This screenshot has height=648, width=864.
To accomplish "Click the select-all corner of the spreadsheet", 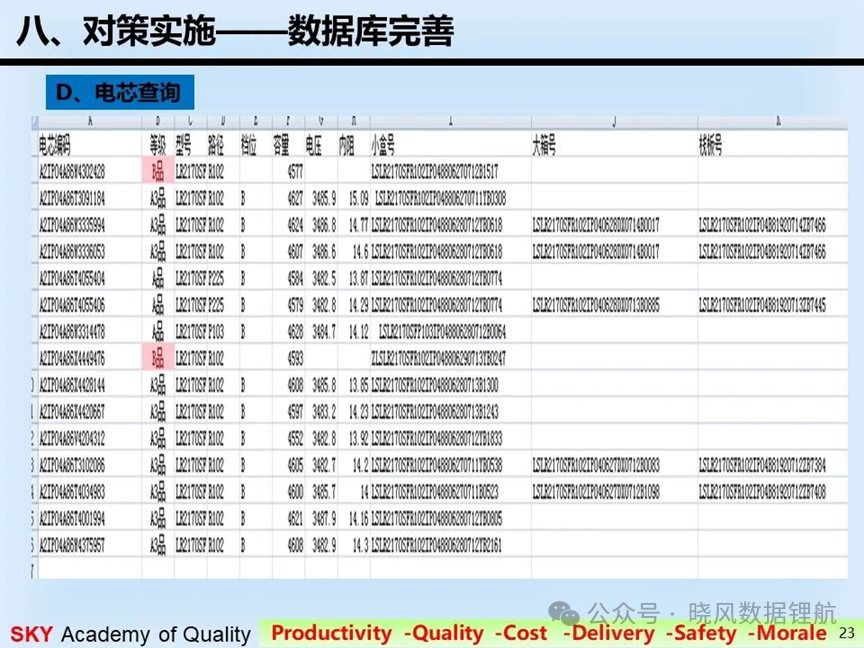I will point(34,122).
